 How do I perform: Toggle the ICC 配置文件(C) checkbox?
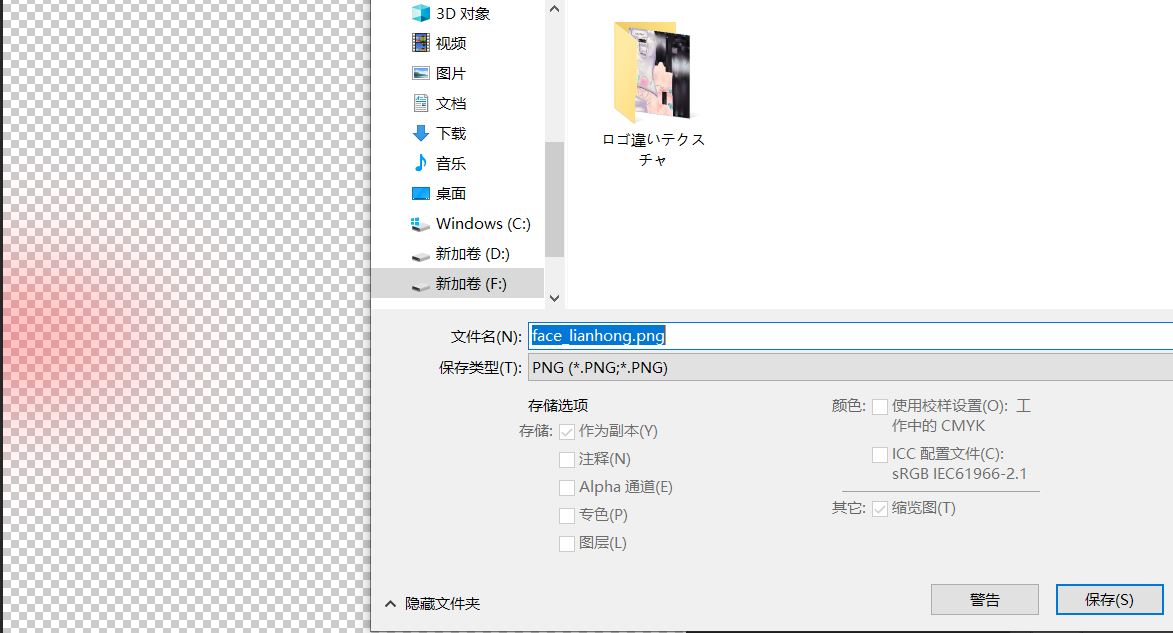point(880,454)
